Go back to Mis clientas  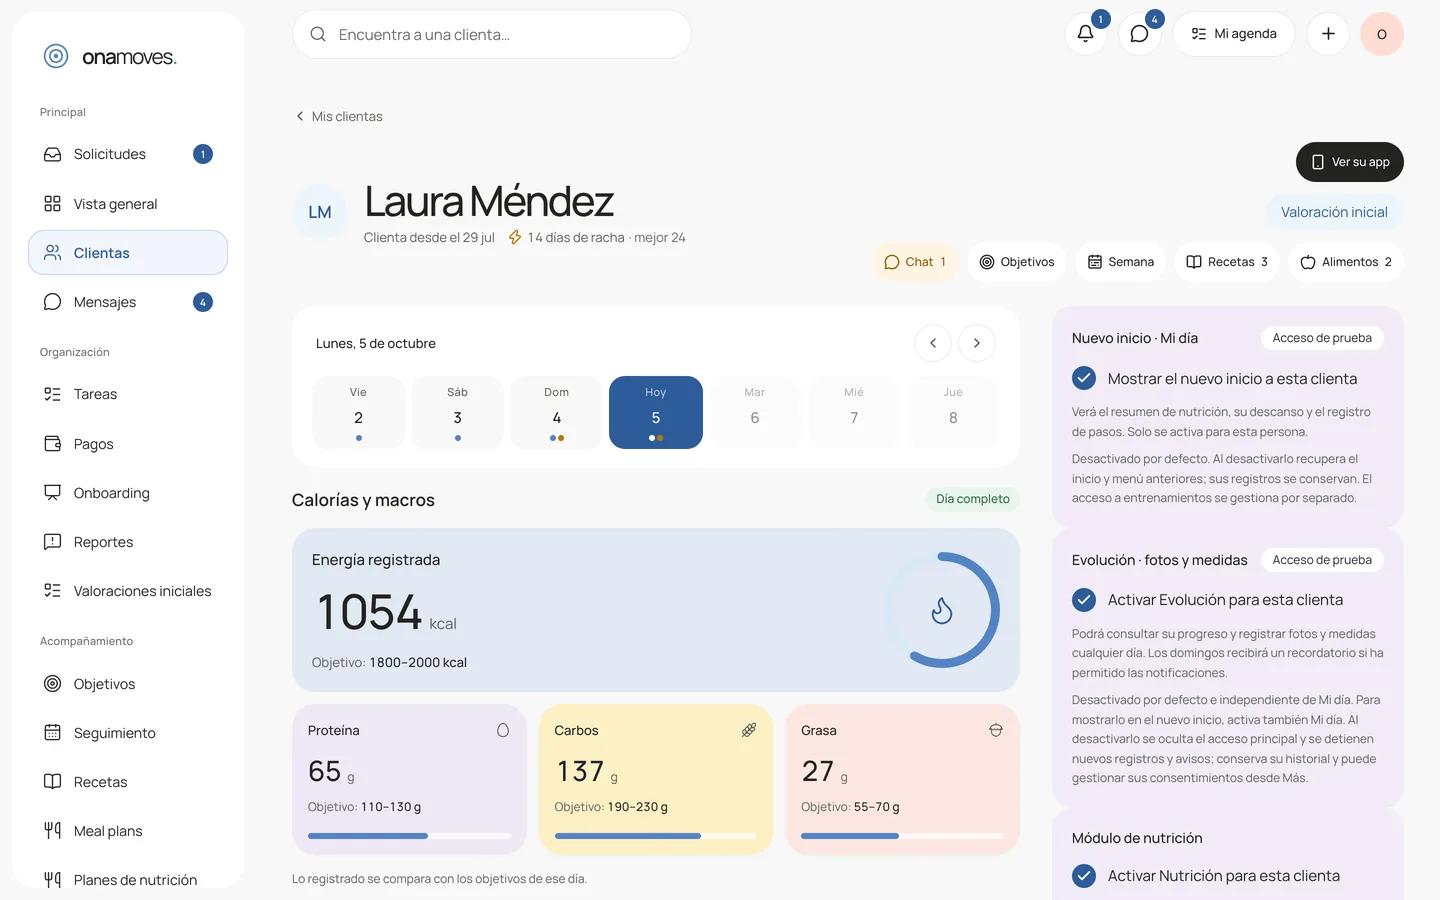[339, 116]
